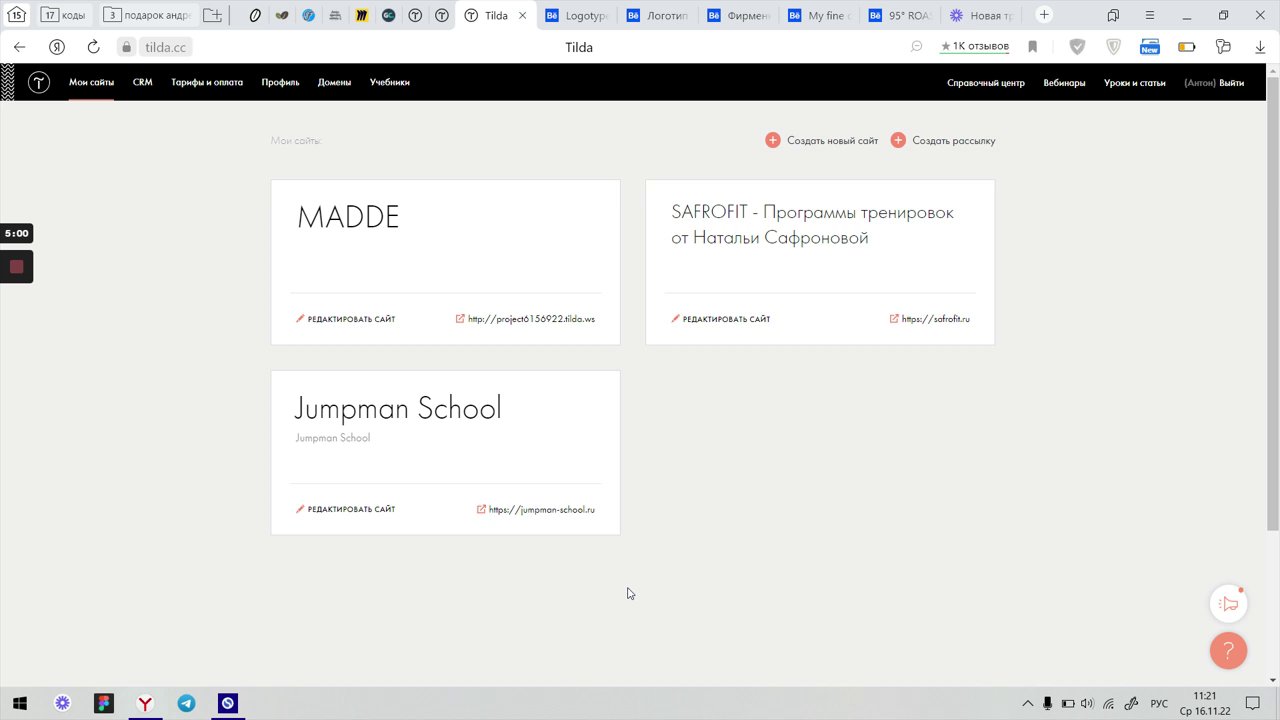Open the safrofit.ru link
This screenshot has width=1280, height=720.
click(x=936, y=319)
